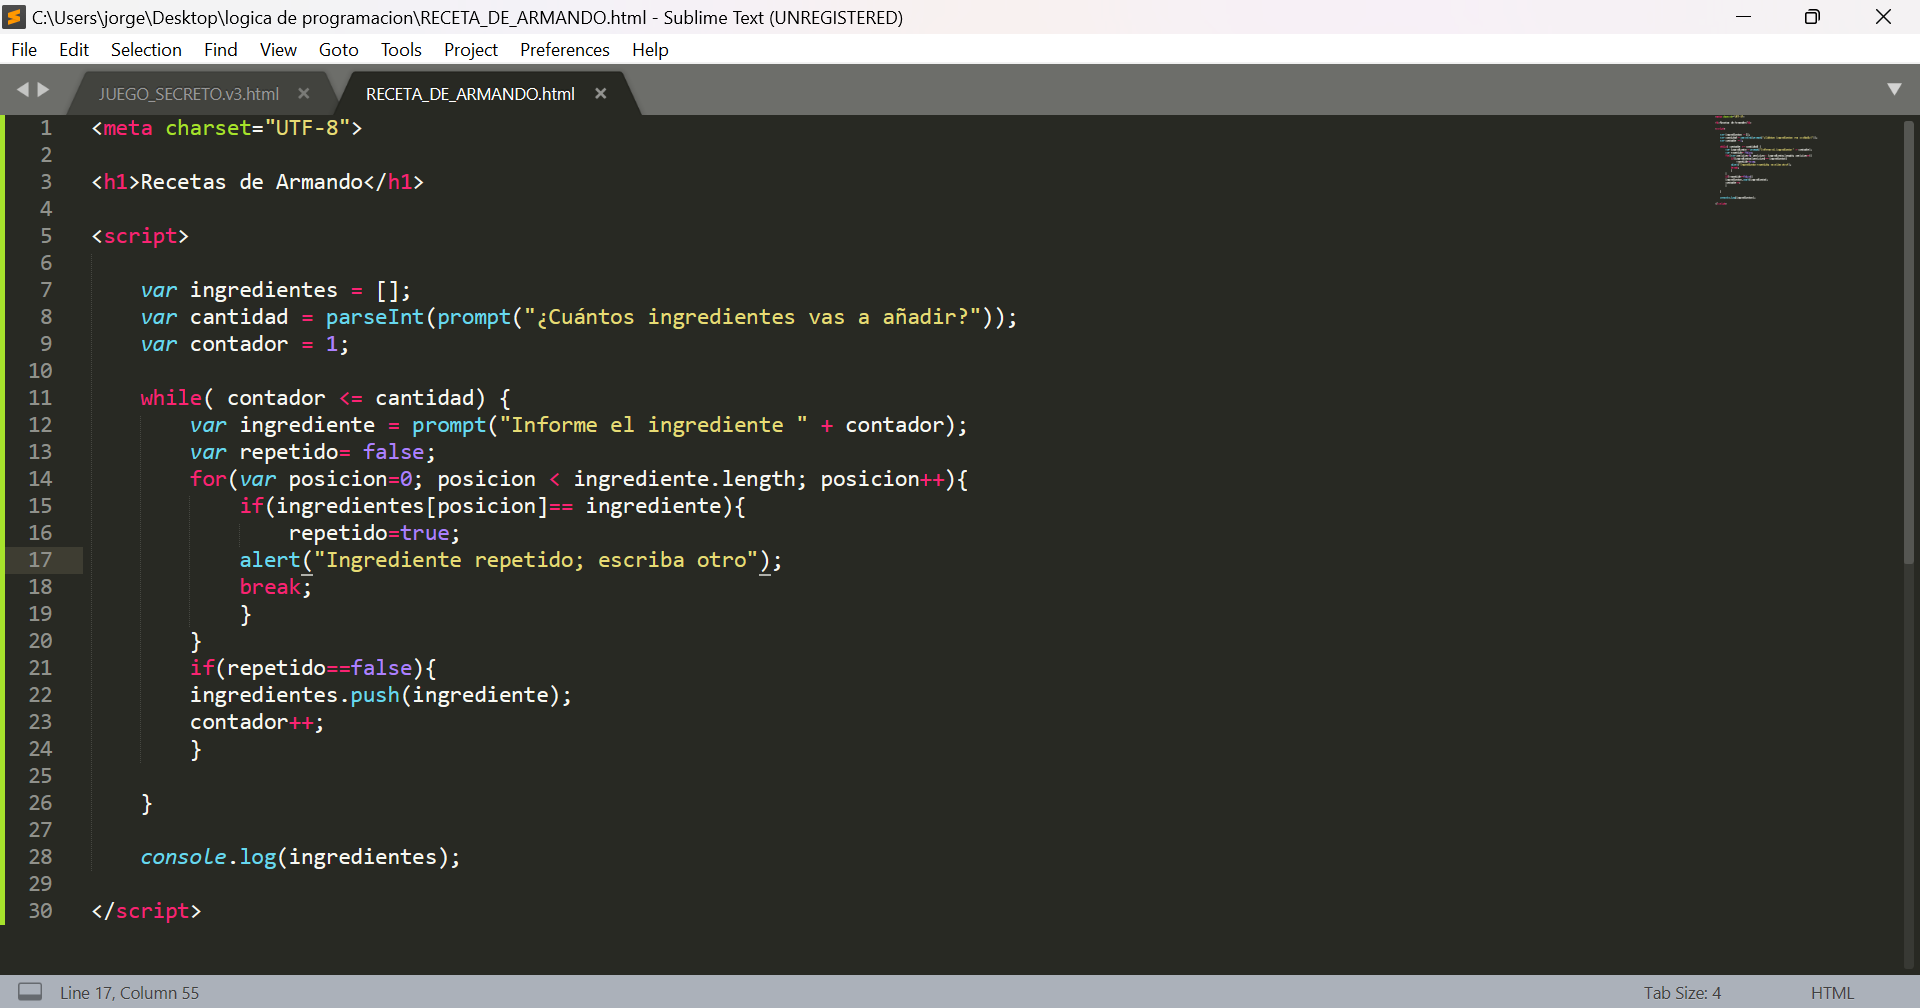Screen dimensions: 1920x1008
Task: Close the RECETA_DE_ARMANDO.html tab
Action: point(601,93)
